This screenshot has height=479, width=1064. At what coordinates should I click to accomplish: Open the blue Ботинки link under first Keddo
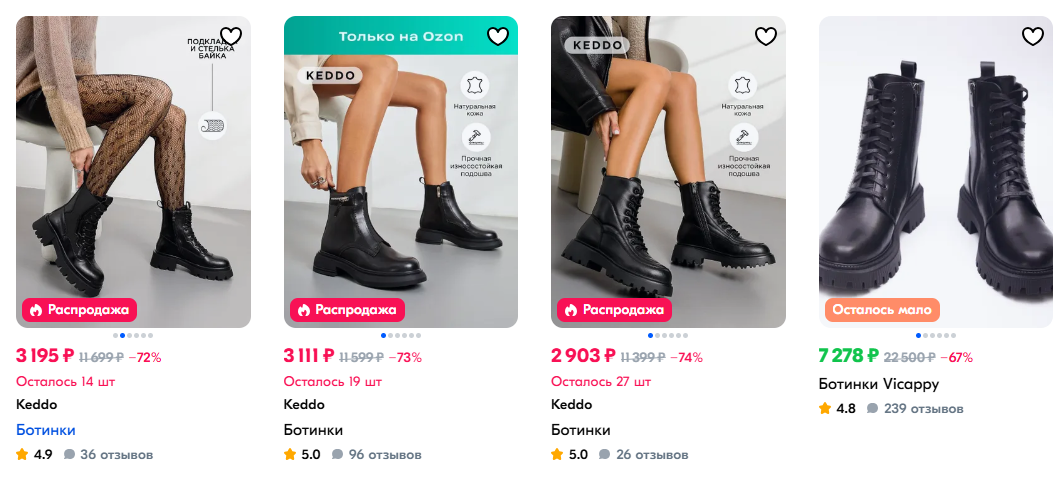coord(46,430)
